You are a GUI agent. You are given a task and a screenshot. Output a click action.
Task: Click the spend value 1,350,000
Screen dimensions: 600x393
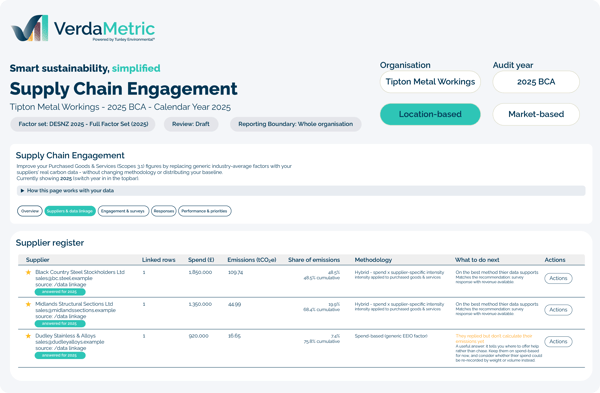200,304
